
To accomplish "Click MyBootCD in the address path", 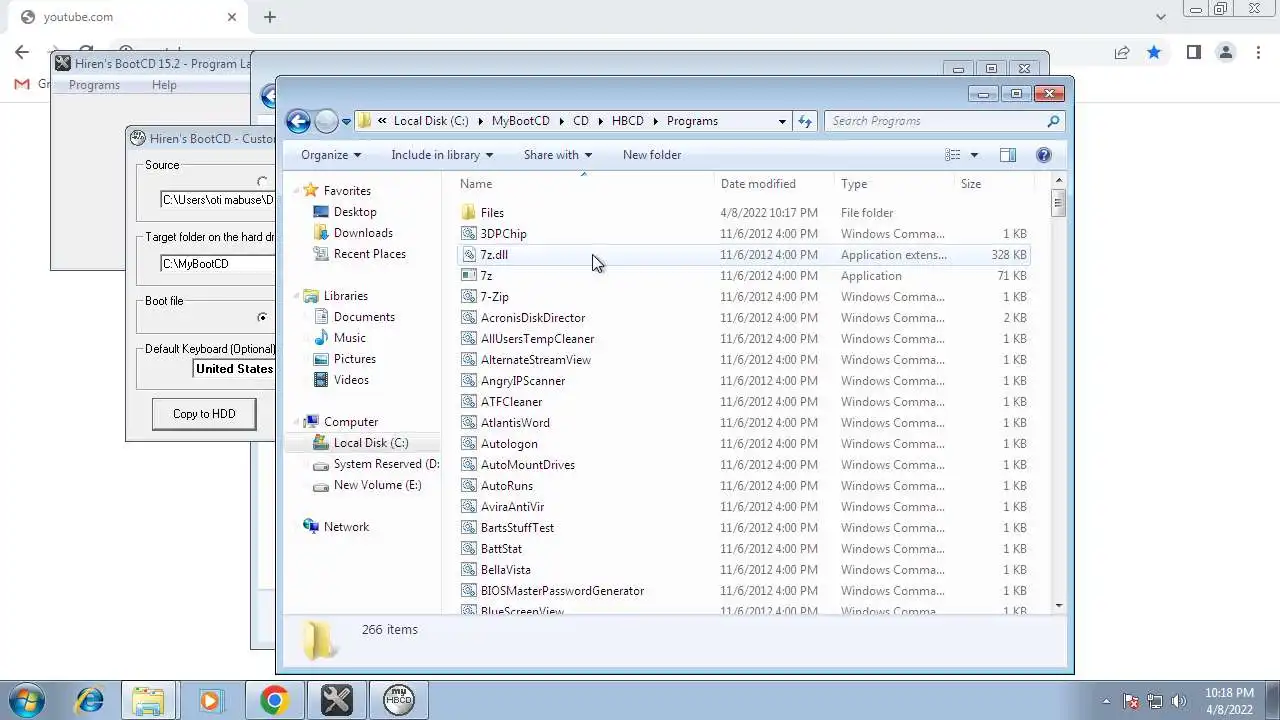I will (x=520, y=121).
